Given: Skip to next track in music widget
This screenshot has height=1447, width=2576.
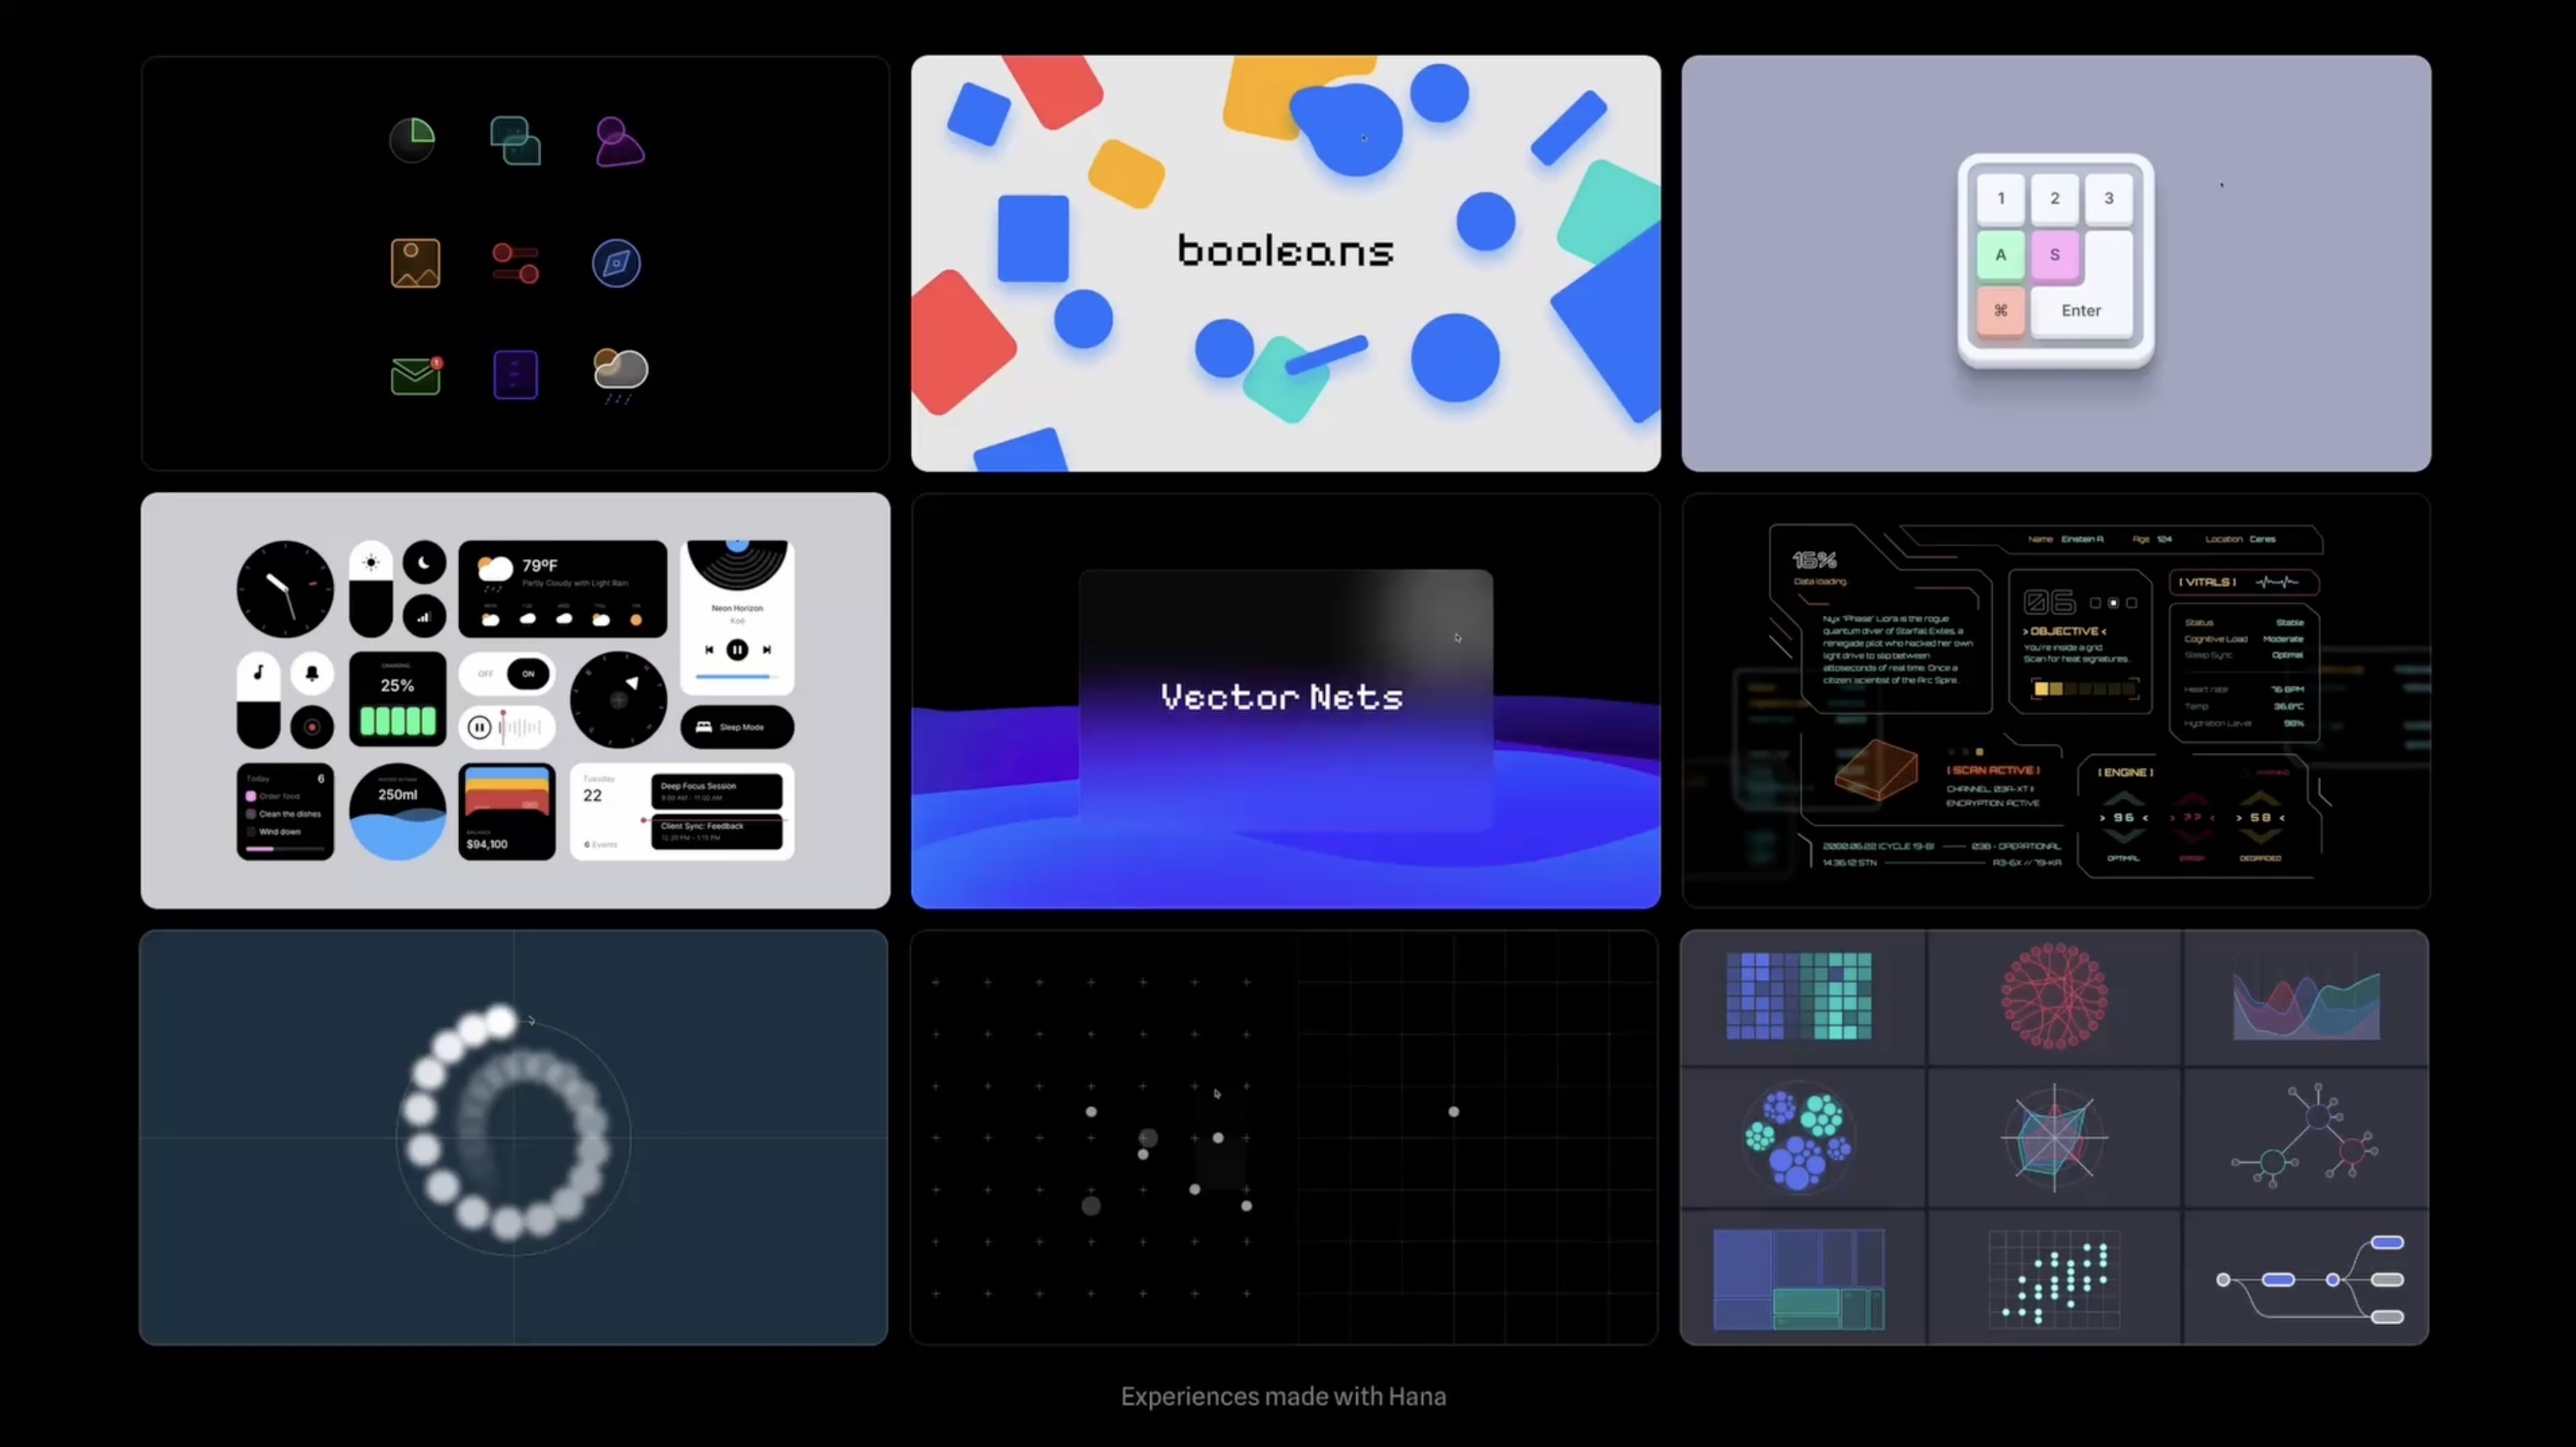Looking at the screenshot, I should pyautogui.click(x=767, y=650).
